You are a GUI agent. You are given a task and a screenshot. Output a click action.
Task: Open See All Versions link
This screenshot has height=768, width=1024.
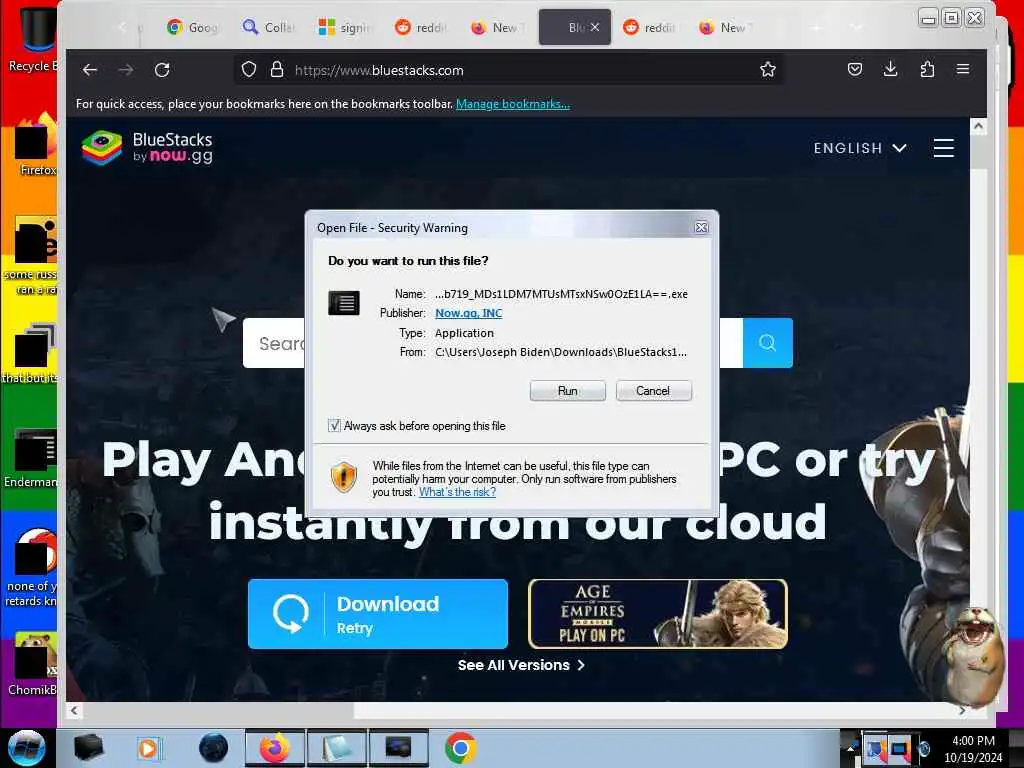(x=521, y=665)
